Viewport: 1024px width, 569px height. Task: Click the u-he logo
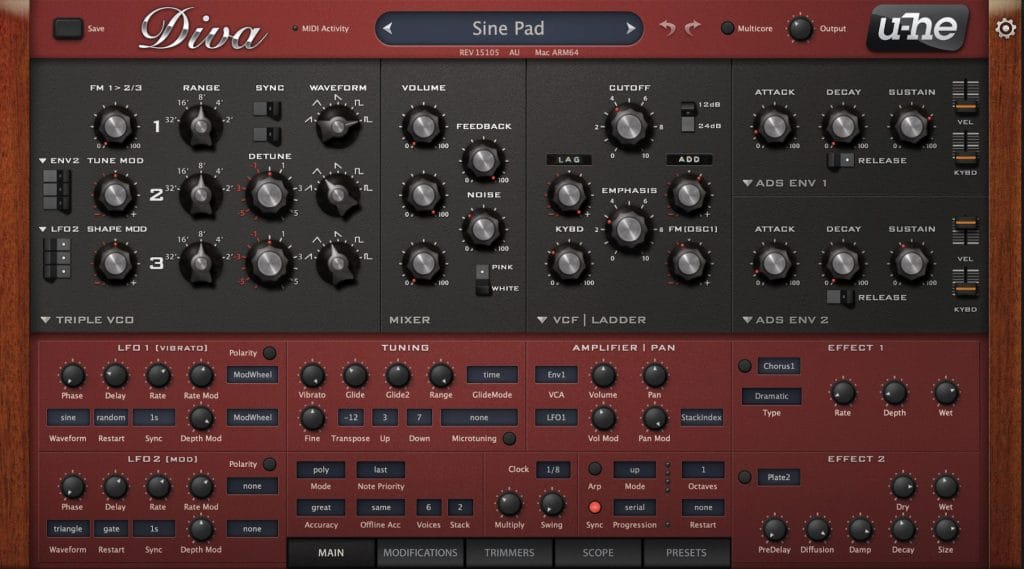(x=916, y=28)
